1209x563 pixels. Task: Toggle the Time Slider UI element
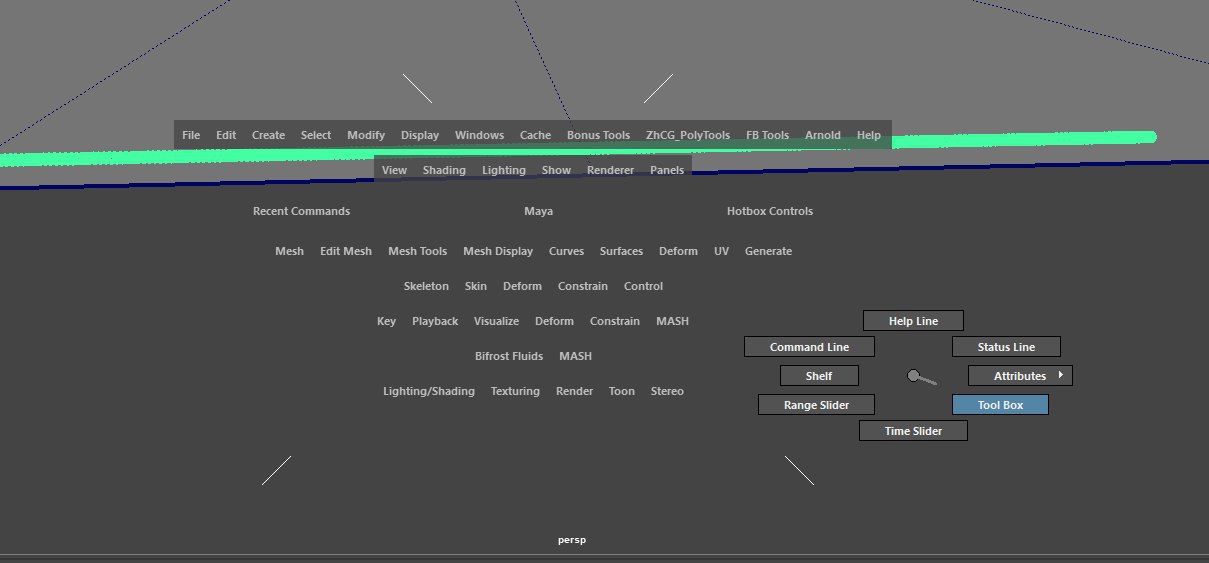[913, 431]
